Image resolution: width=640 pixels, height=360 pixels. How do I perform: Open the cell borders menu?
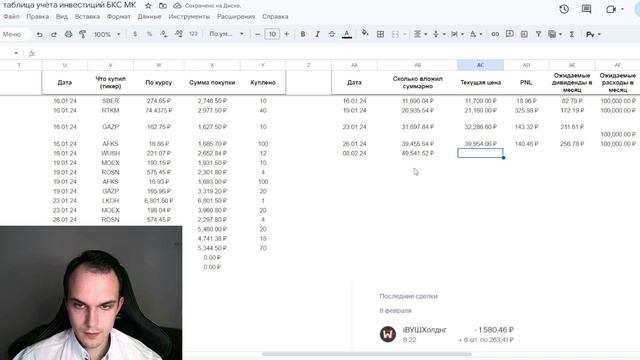coord(380,35)
